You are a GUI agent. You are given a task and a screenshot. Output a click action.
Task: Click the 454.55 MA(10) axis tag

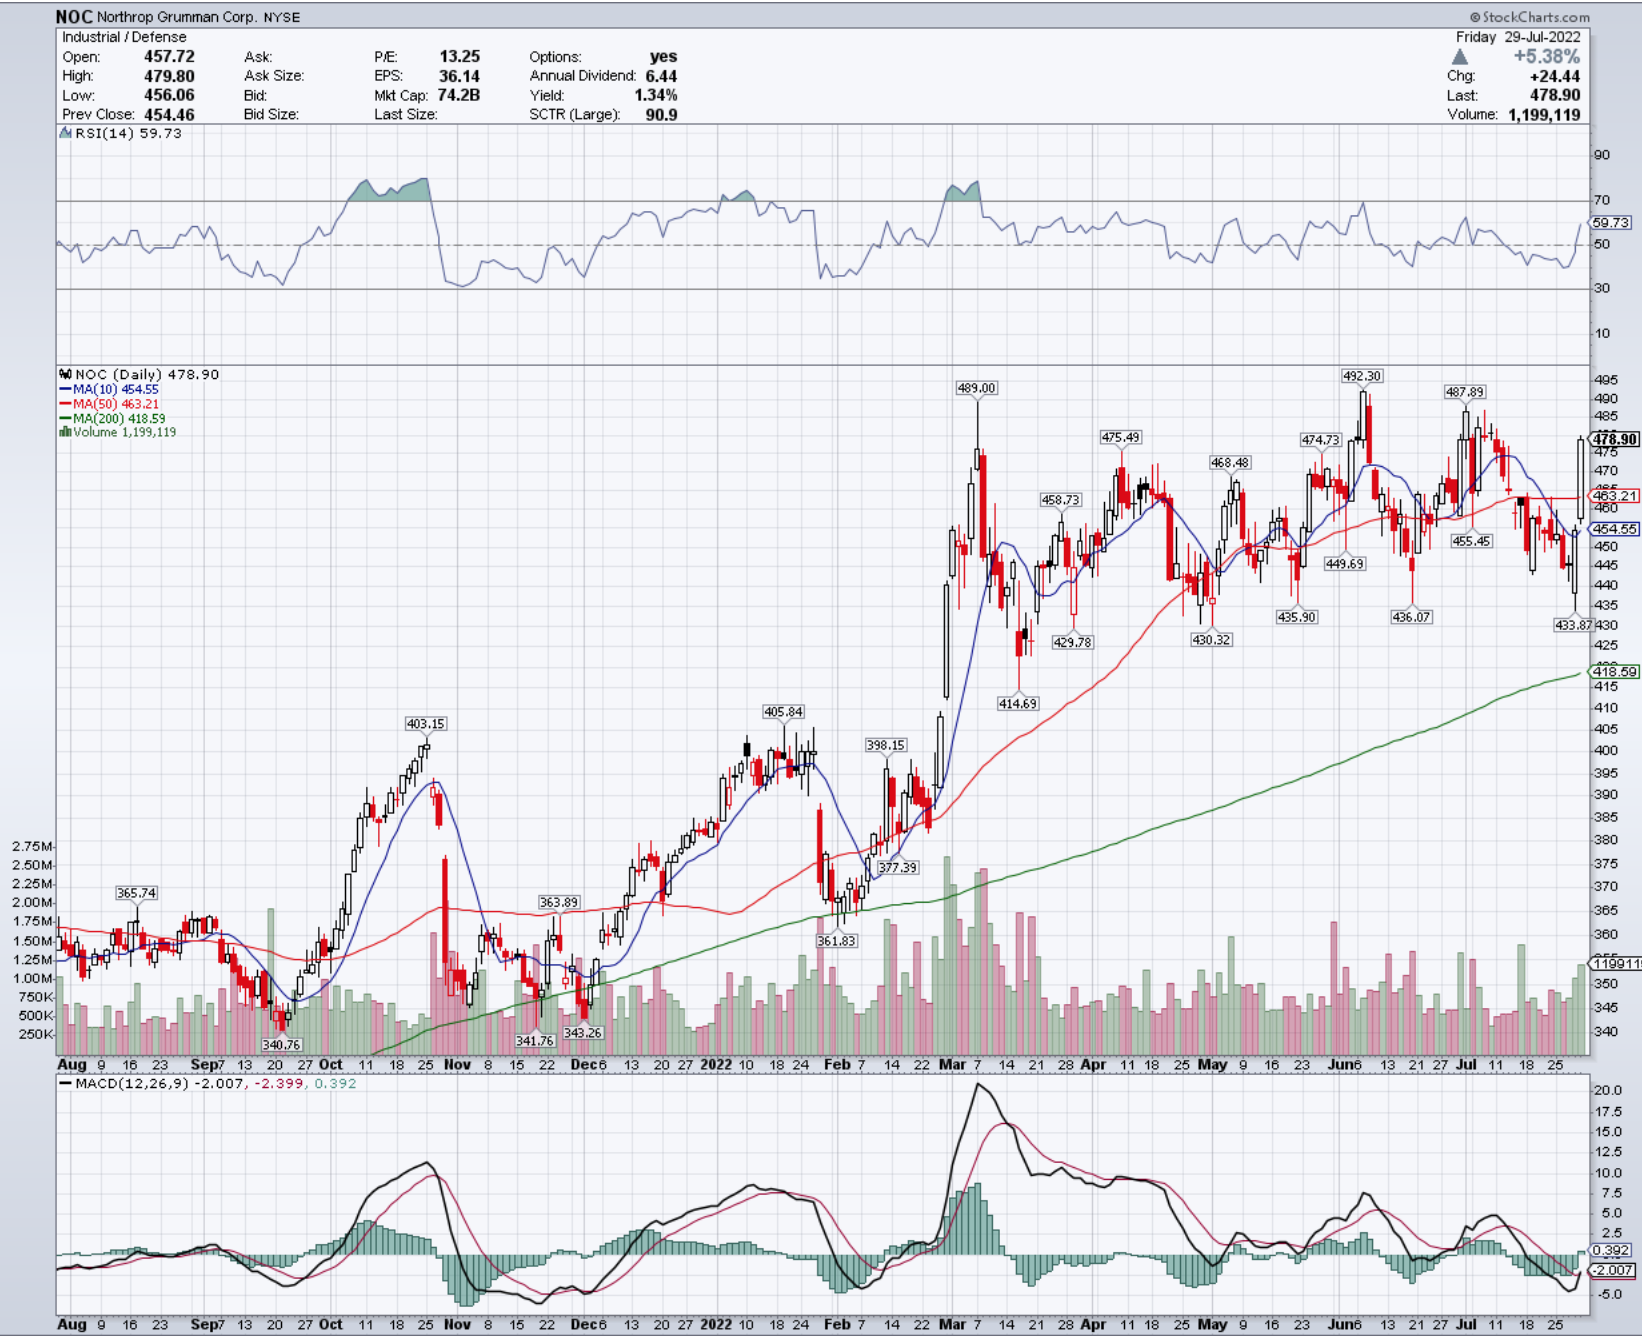1615,529
